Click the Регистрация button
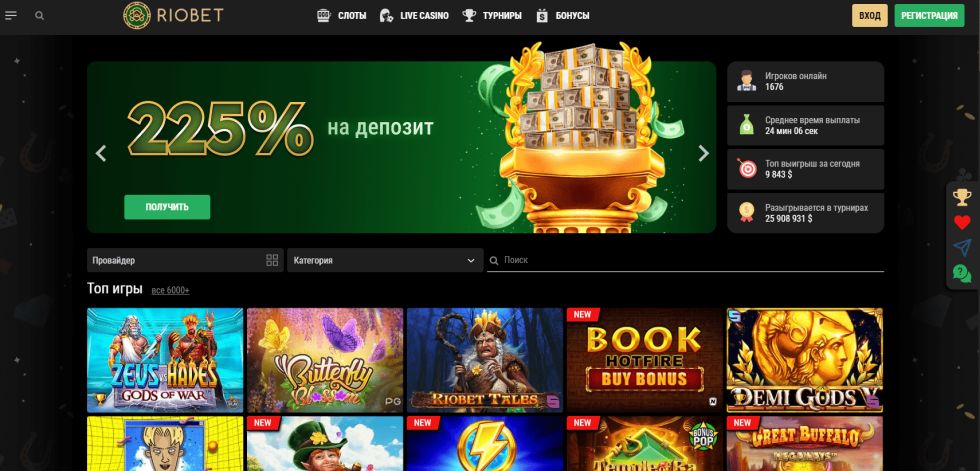The image size is (980, 471). pos(929,16)
